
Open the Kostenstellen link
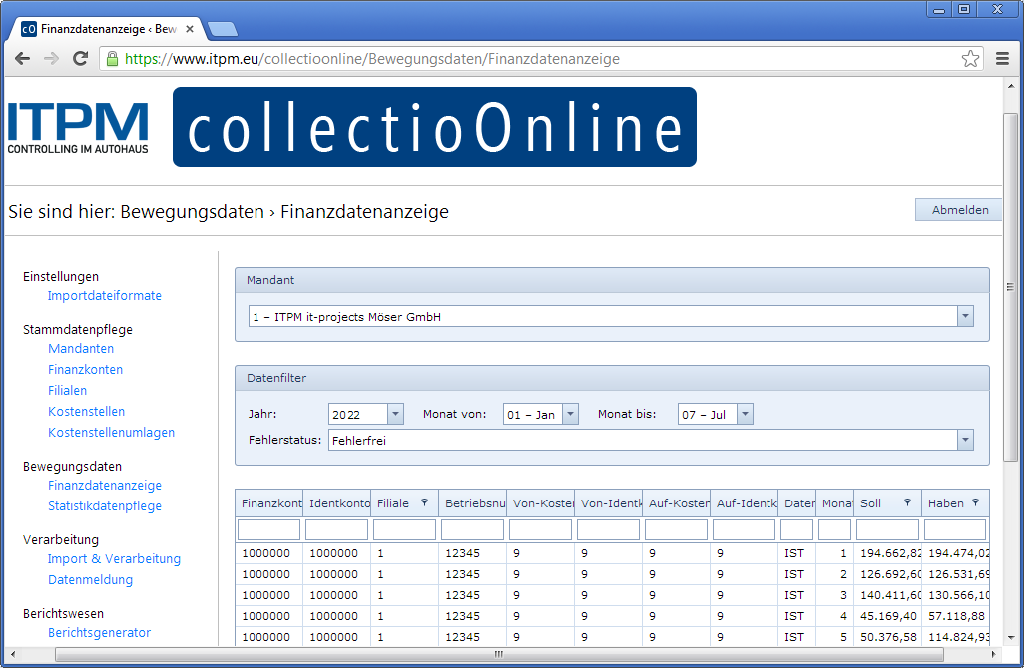[86, 411]
